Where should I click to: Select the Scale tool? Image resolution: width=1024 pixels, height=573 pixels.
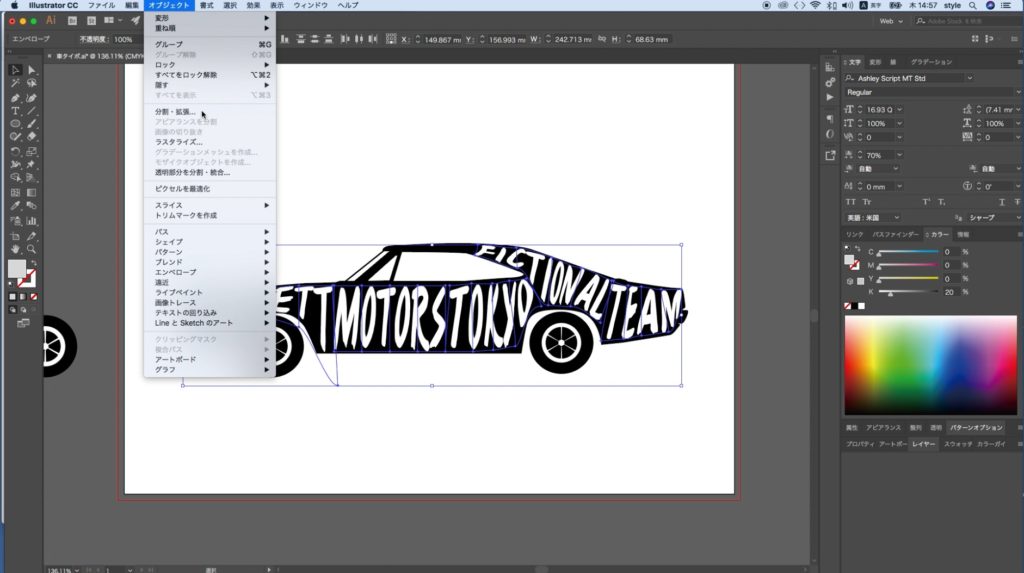[x=31, y=152]
